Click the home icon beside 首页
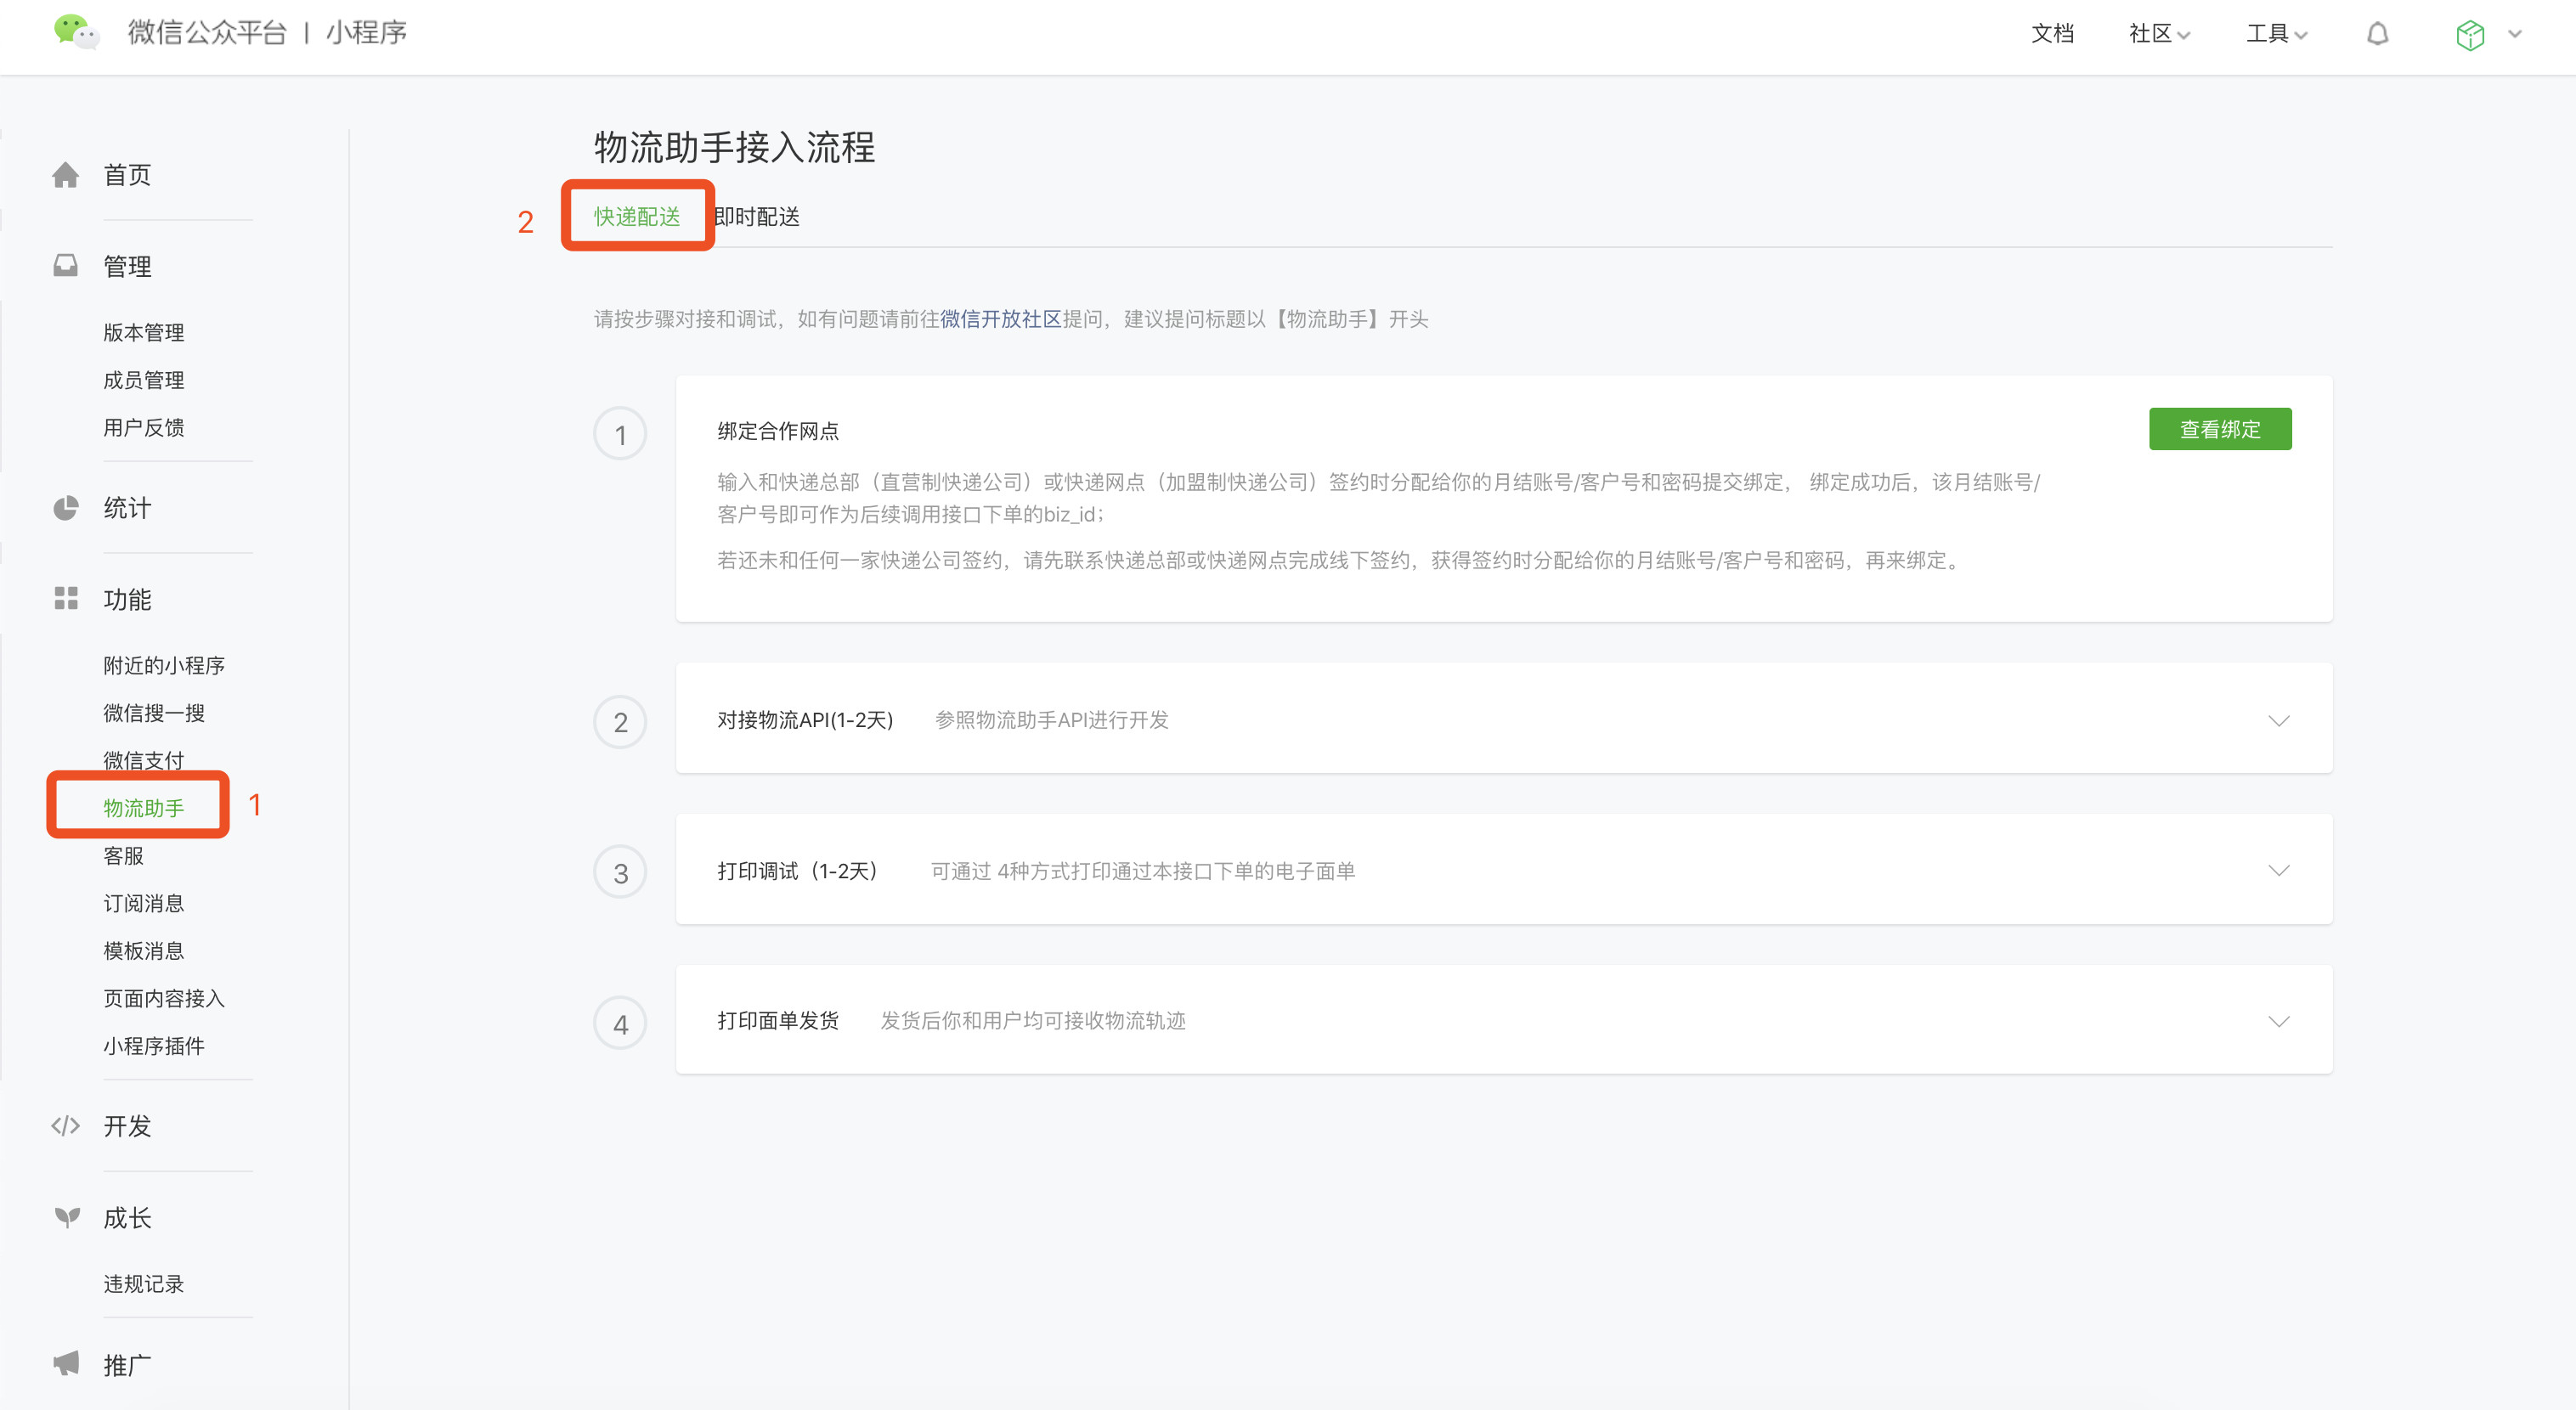The width and height of the screenshot is (2576, 1410). tap(66, 175)
